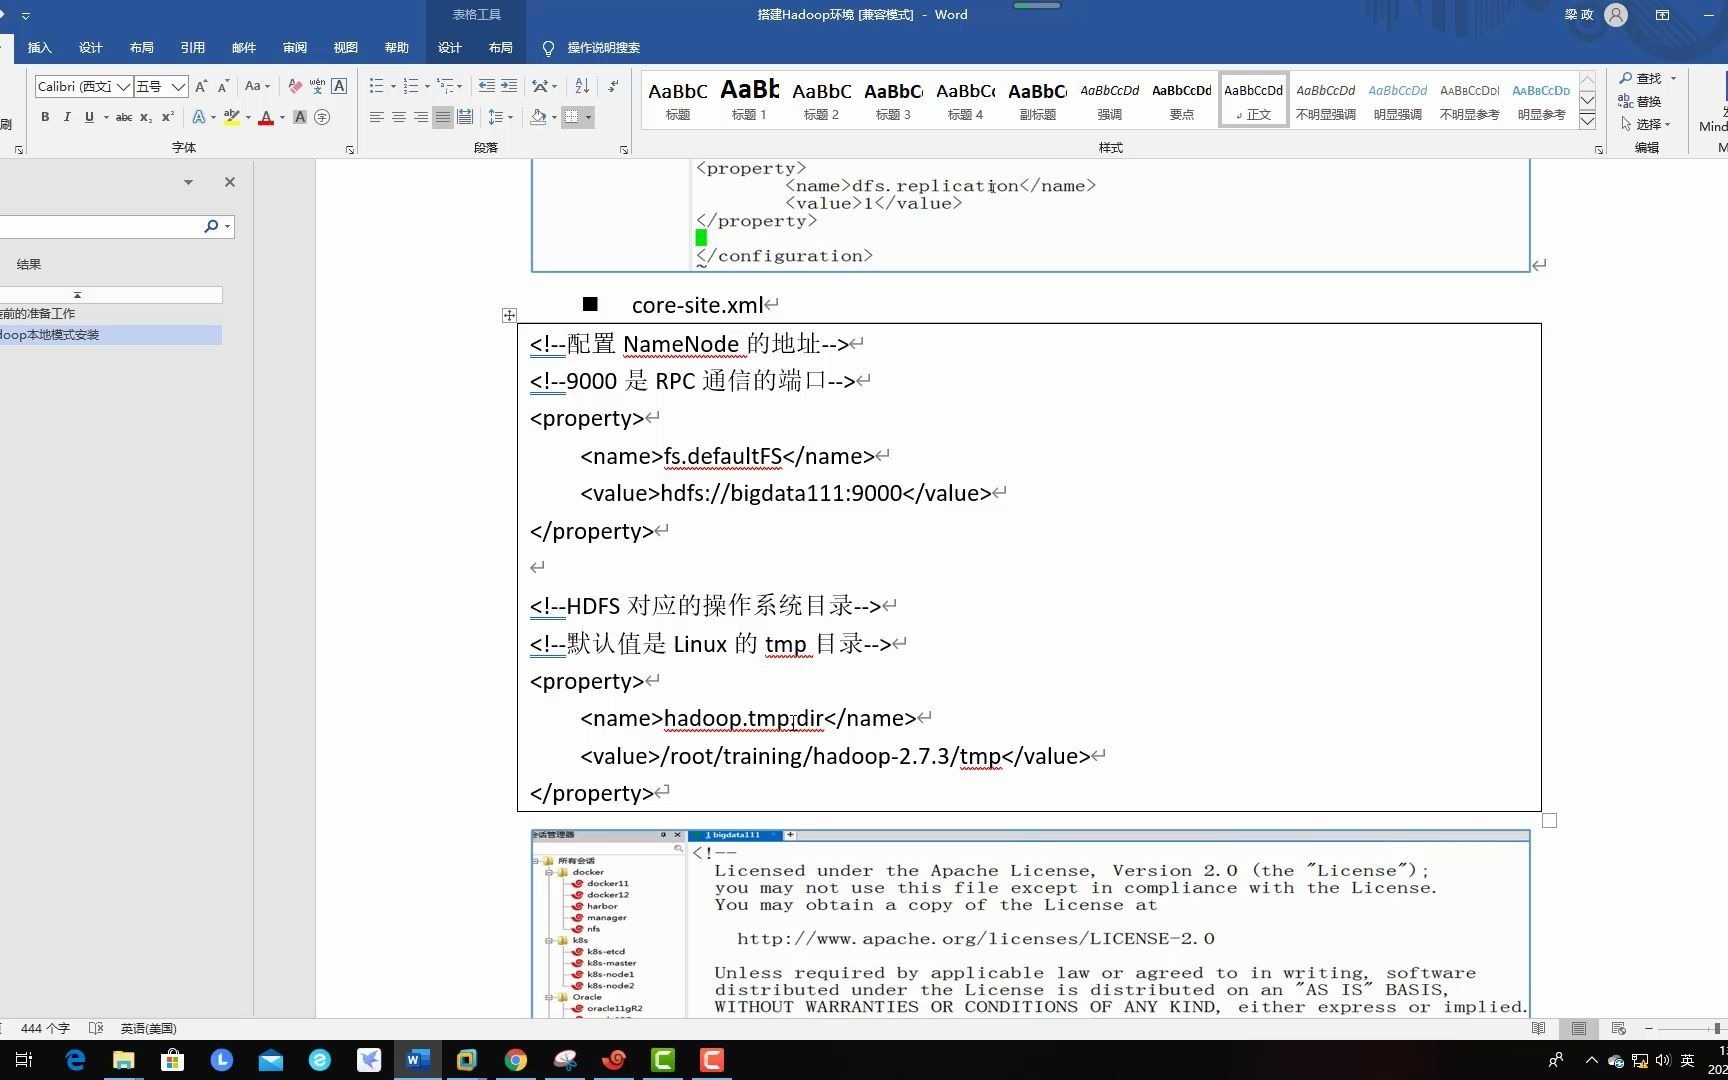Viewport: 1728px width, 1080px height.
Task: Toggle bold formatting in the font group
Action: [x=44, y=117]
